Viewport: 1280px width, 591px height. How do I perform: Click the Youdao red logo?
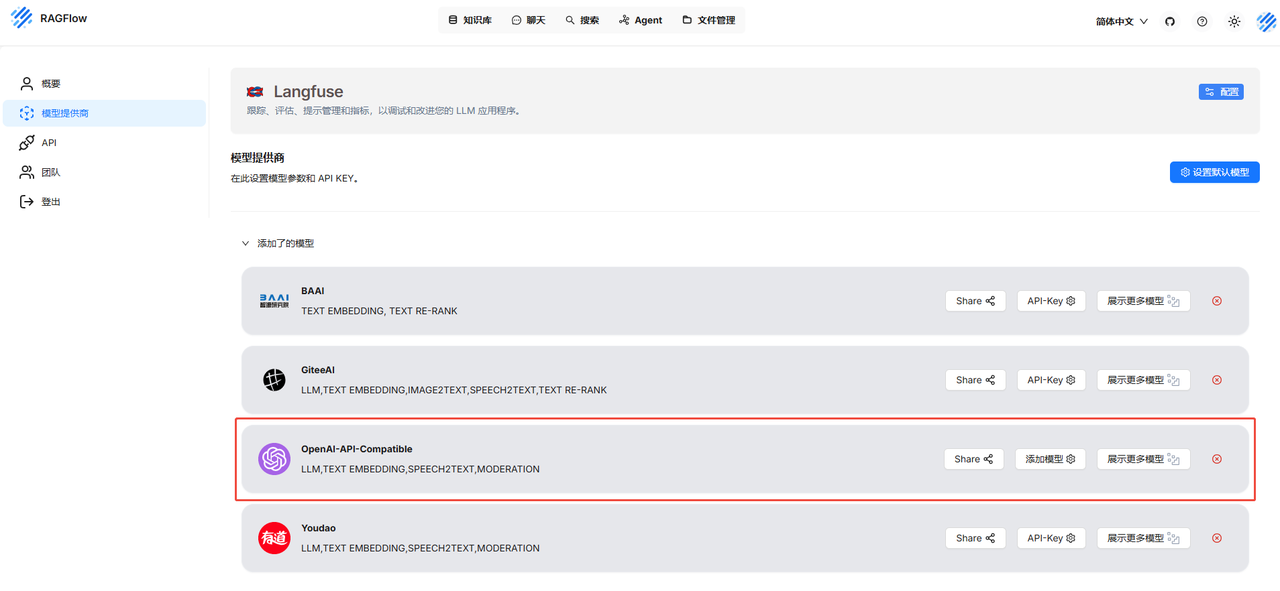coord(274,538)
